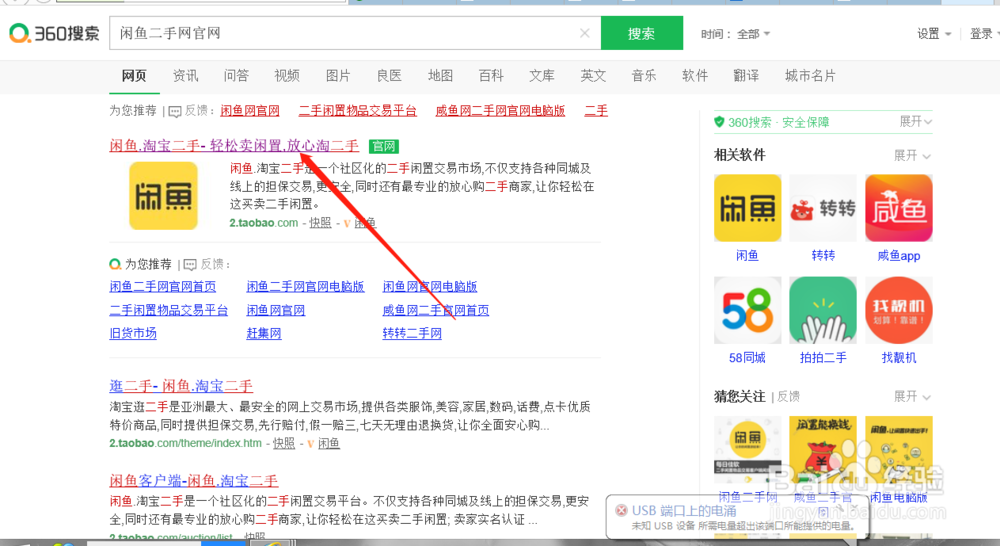Click the 官网 green badge
The height and width of the screenshot is (546, 1000).
(x=384, y=146)
